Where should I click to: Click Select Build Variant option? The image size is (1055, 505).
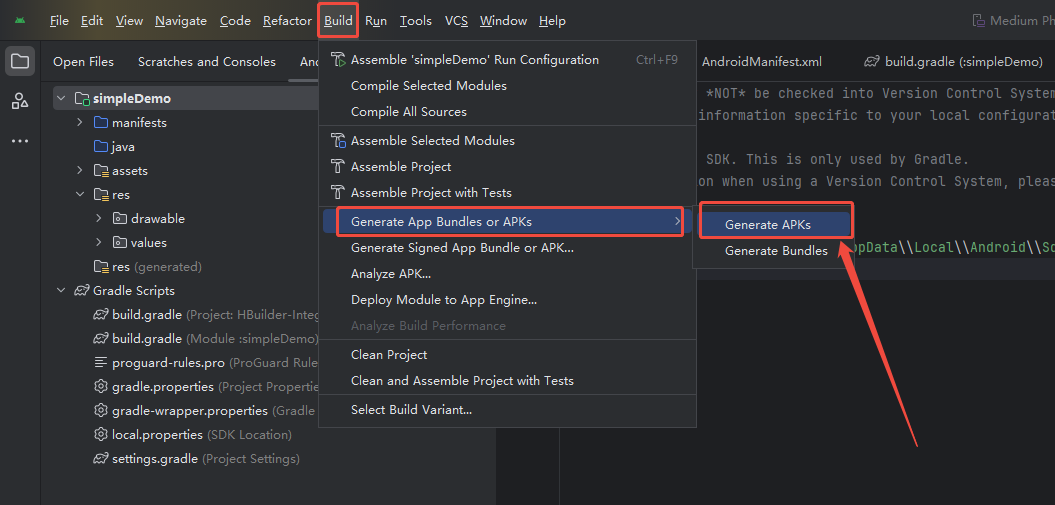411,410
